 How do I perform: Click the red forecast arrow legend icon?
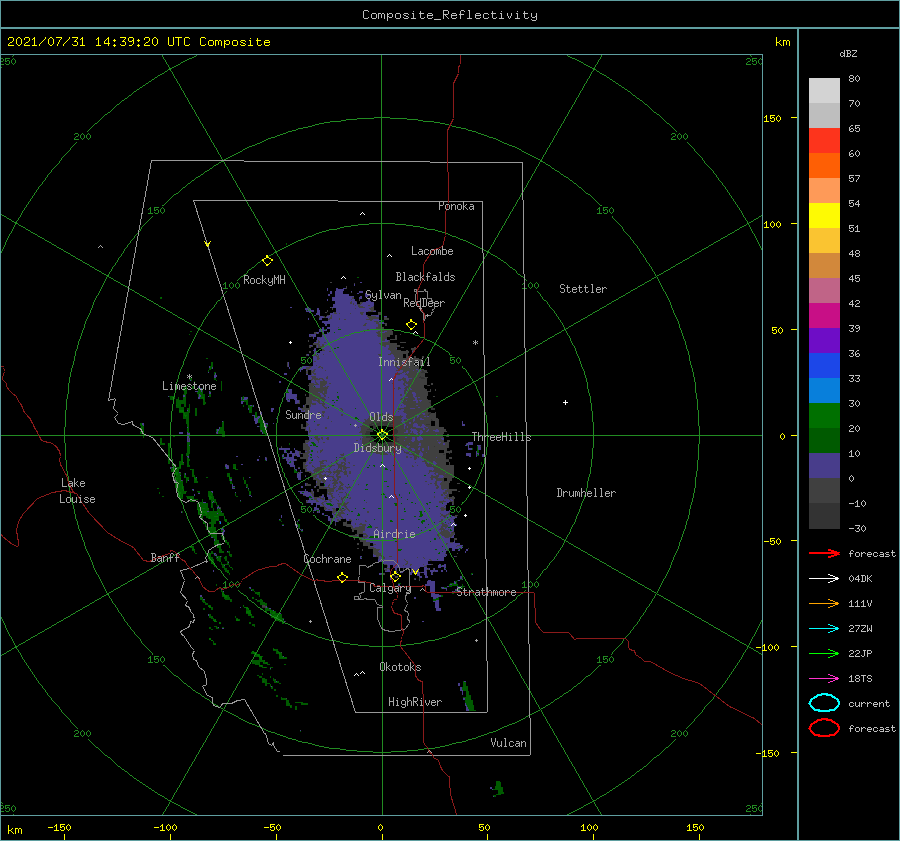tap(824, 553)
